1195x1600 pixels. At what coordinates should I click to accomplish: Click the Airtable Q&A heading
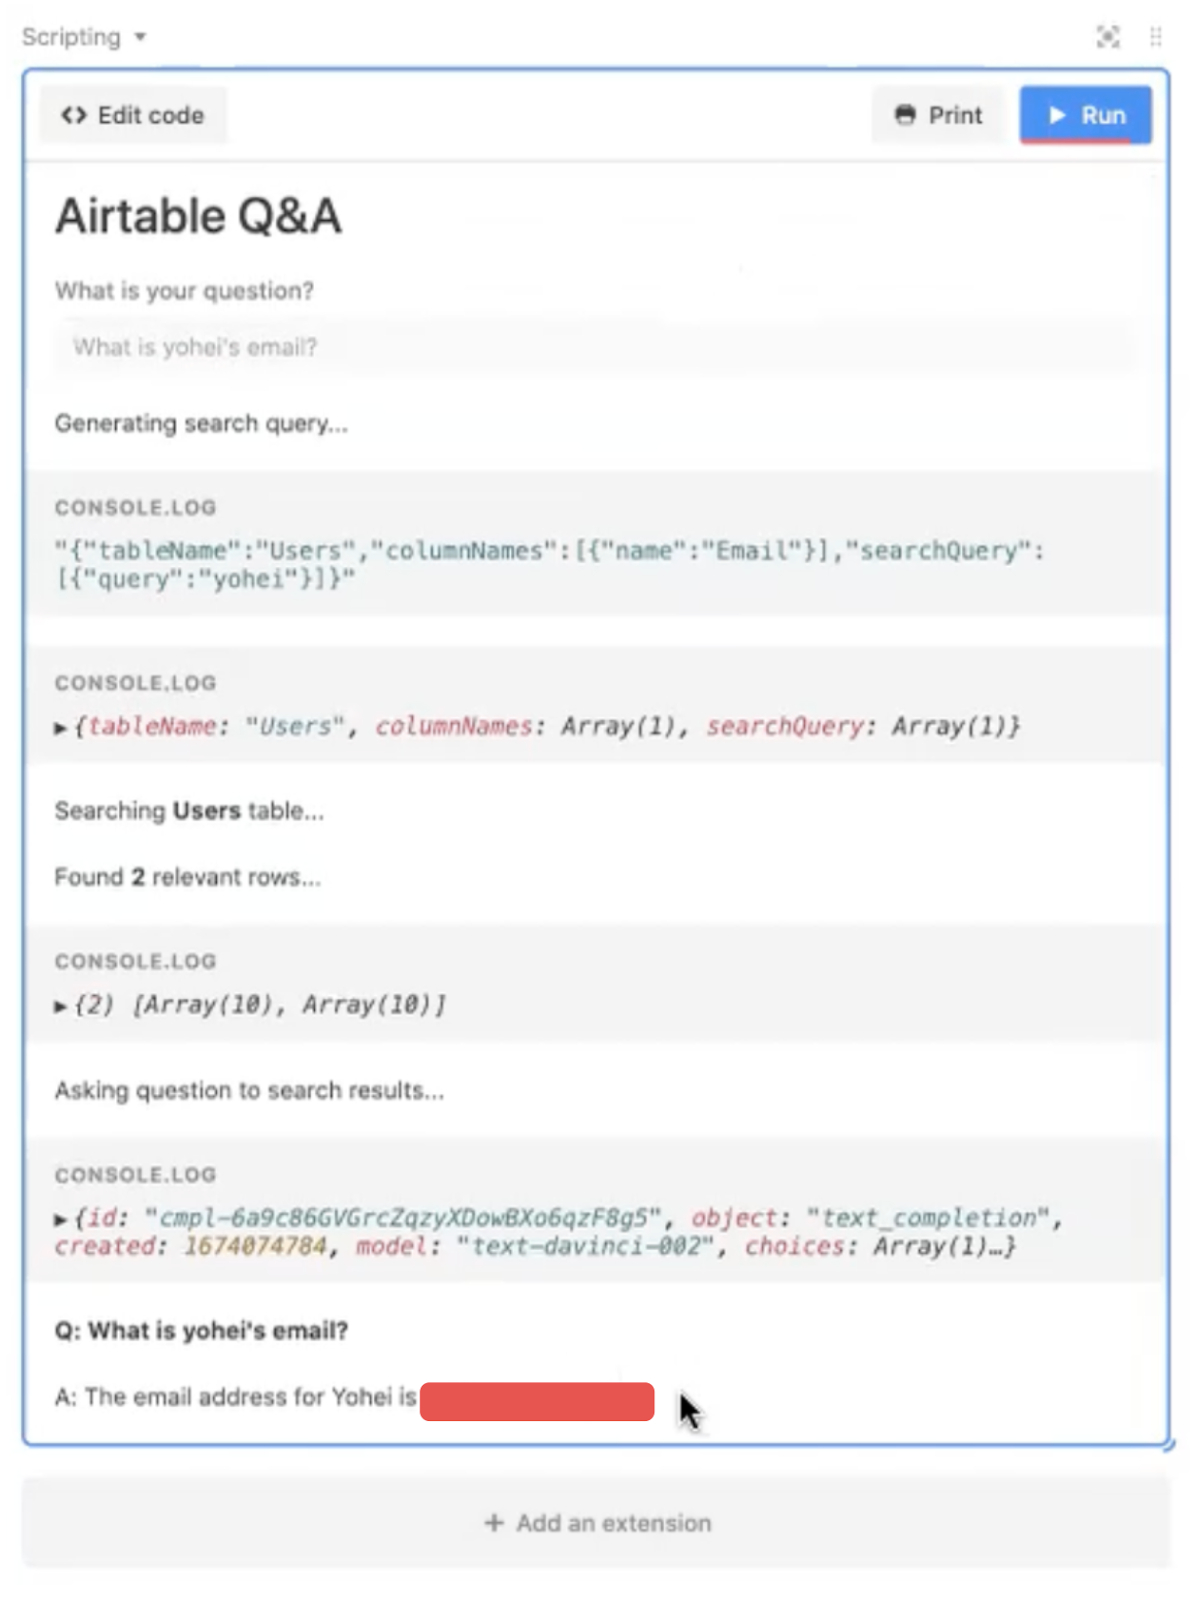[x=198, y=216]
